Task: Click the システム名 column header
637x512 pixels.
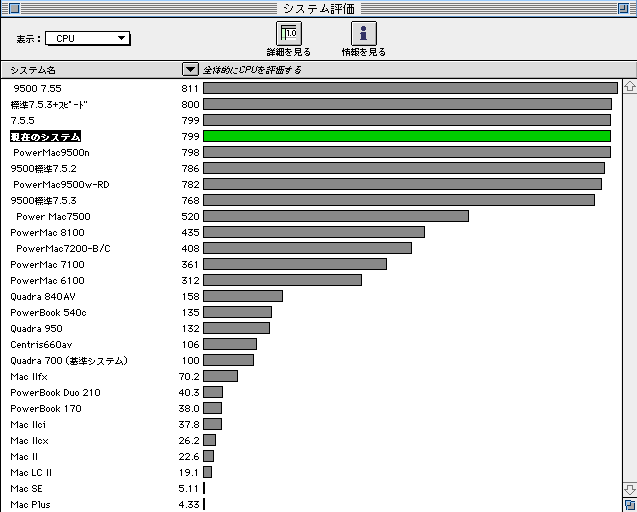Action: (33, 70)
